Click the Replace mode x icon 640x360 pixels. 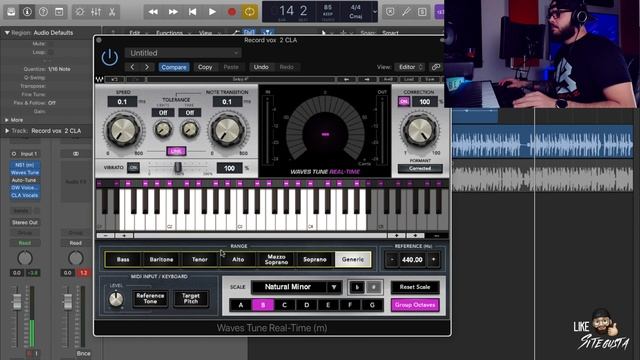[390, 12]
